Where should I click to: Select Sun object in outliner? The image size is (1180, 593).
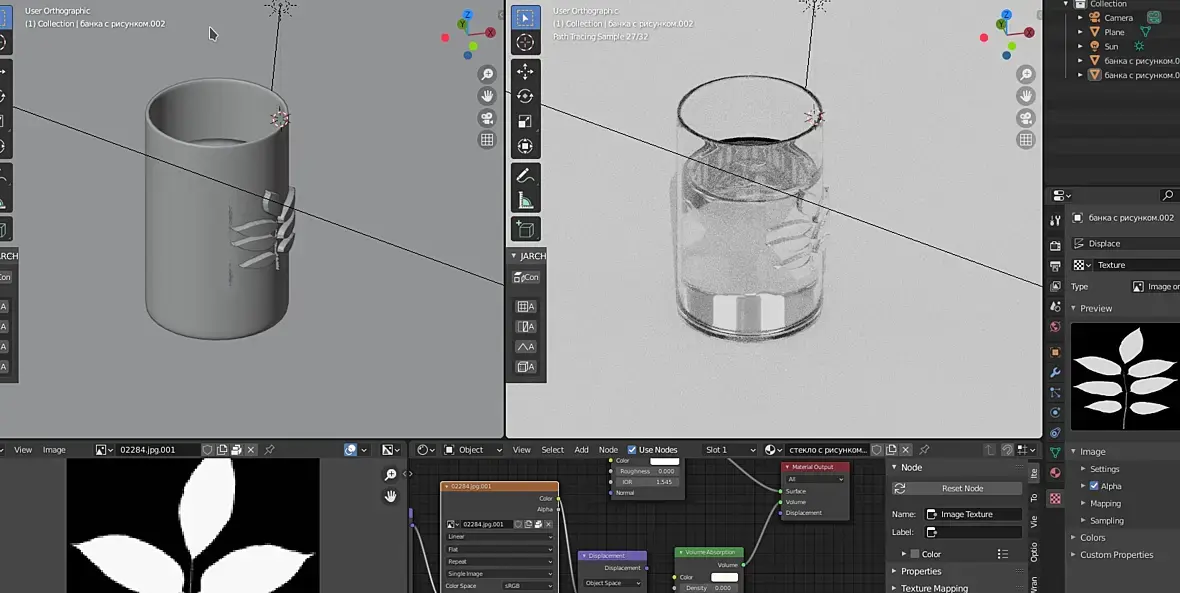[x=1112, y=46]
